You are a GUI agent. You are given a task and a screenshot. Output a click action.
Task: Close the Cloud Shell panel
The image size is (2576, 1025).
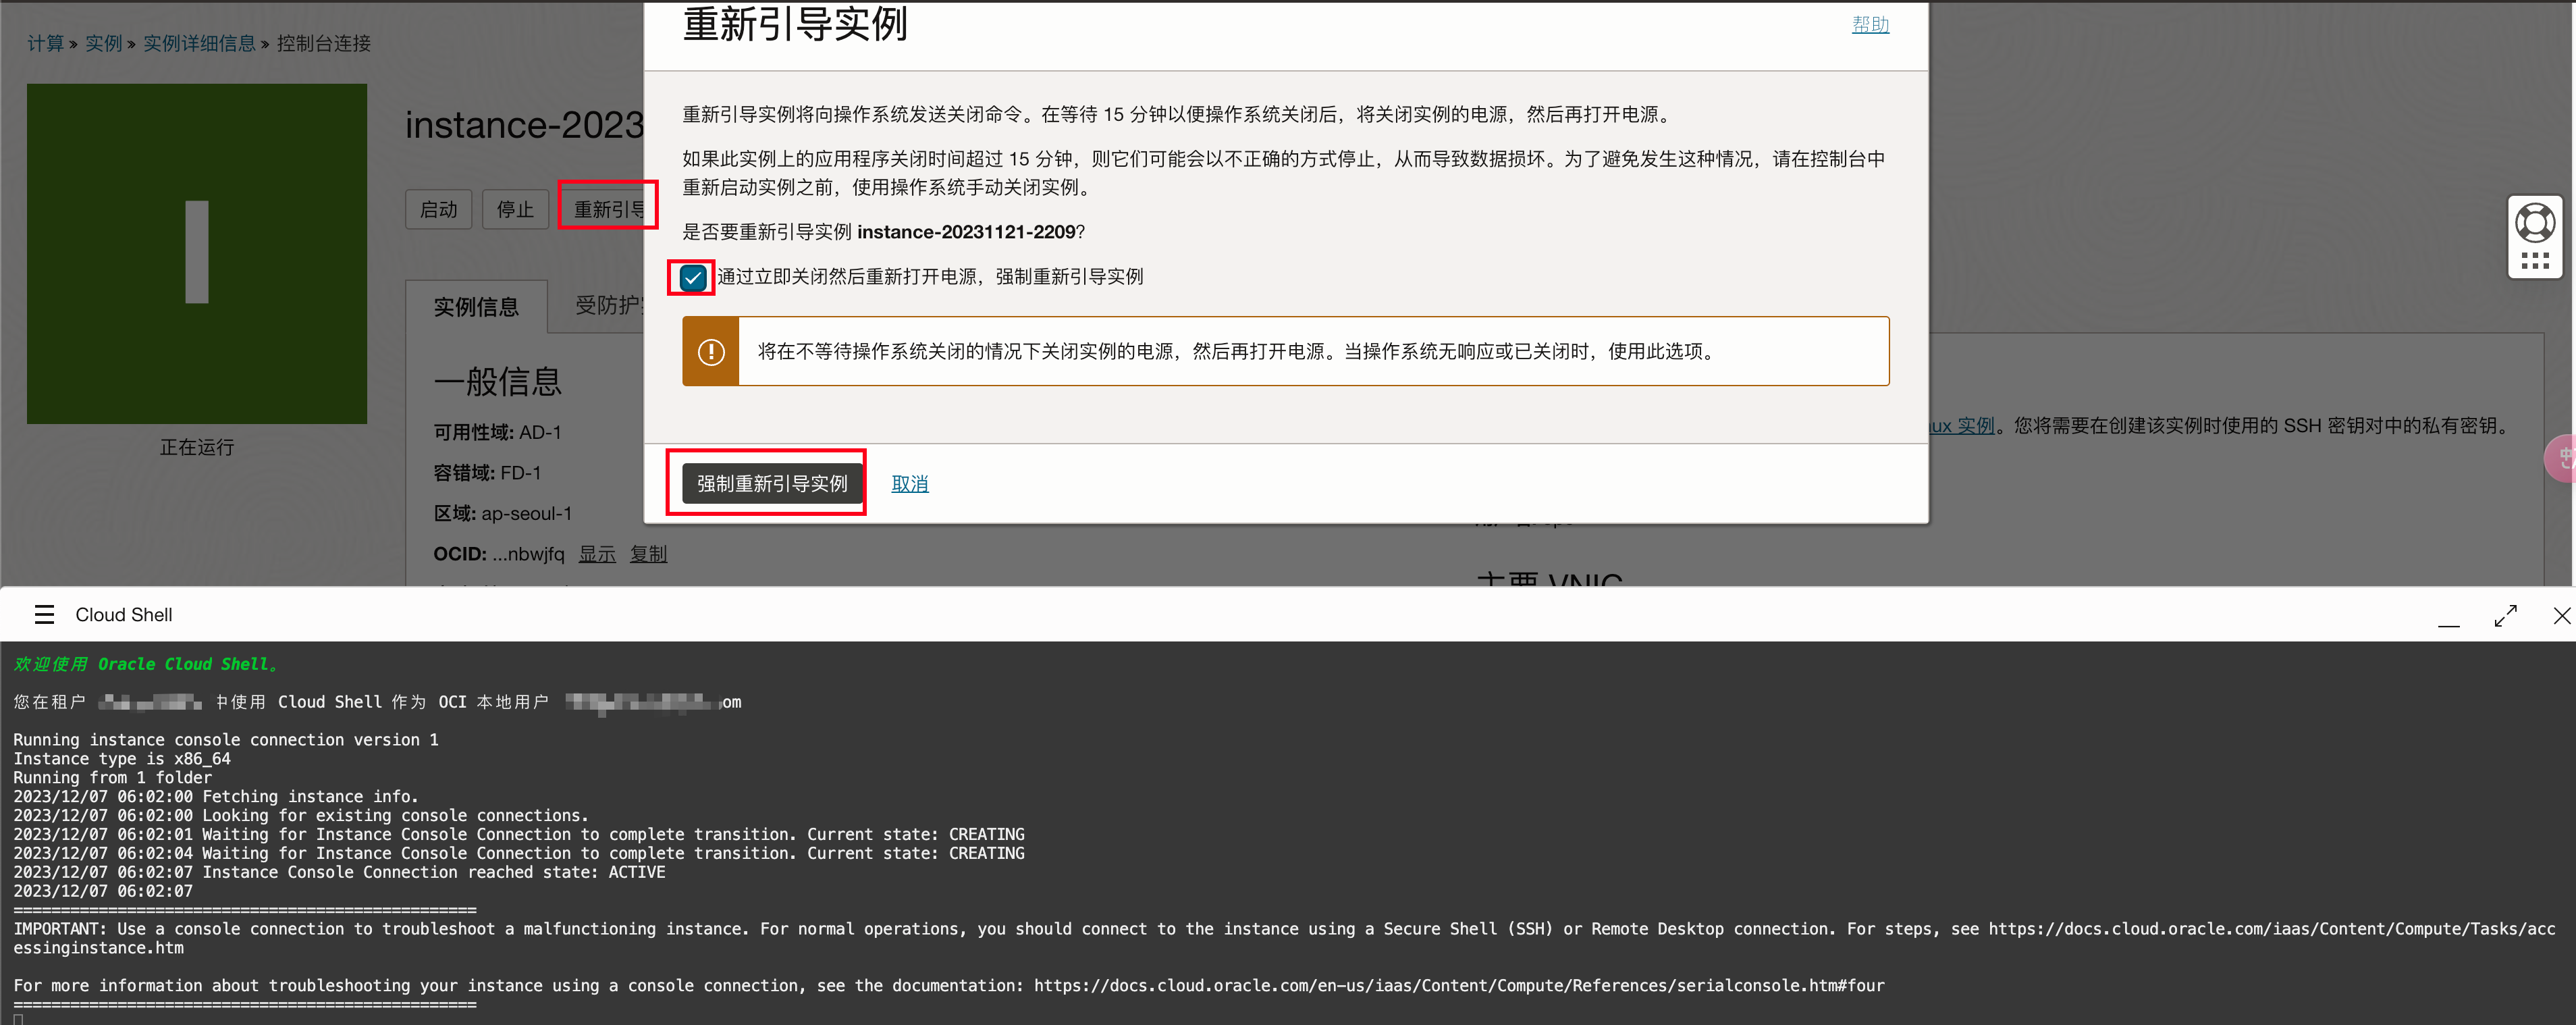pos(2561,615)
